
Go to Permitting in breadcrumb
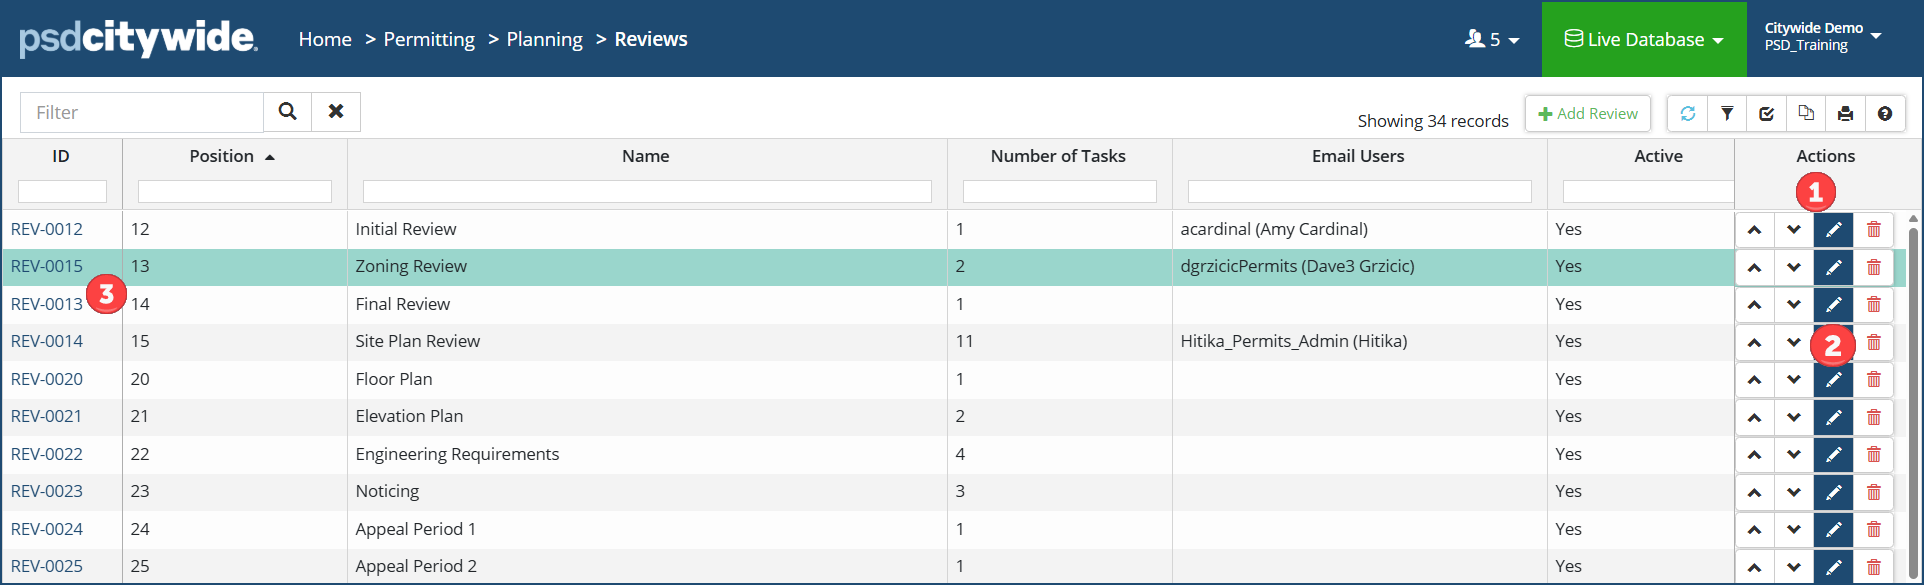click(x=429, y=40)
